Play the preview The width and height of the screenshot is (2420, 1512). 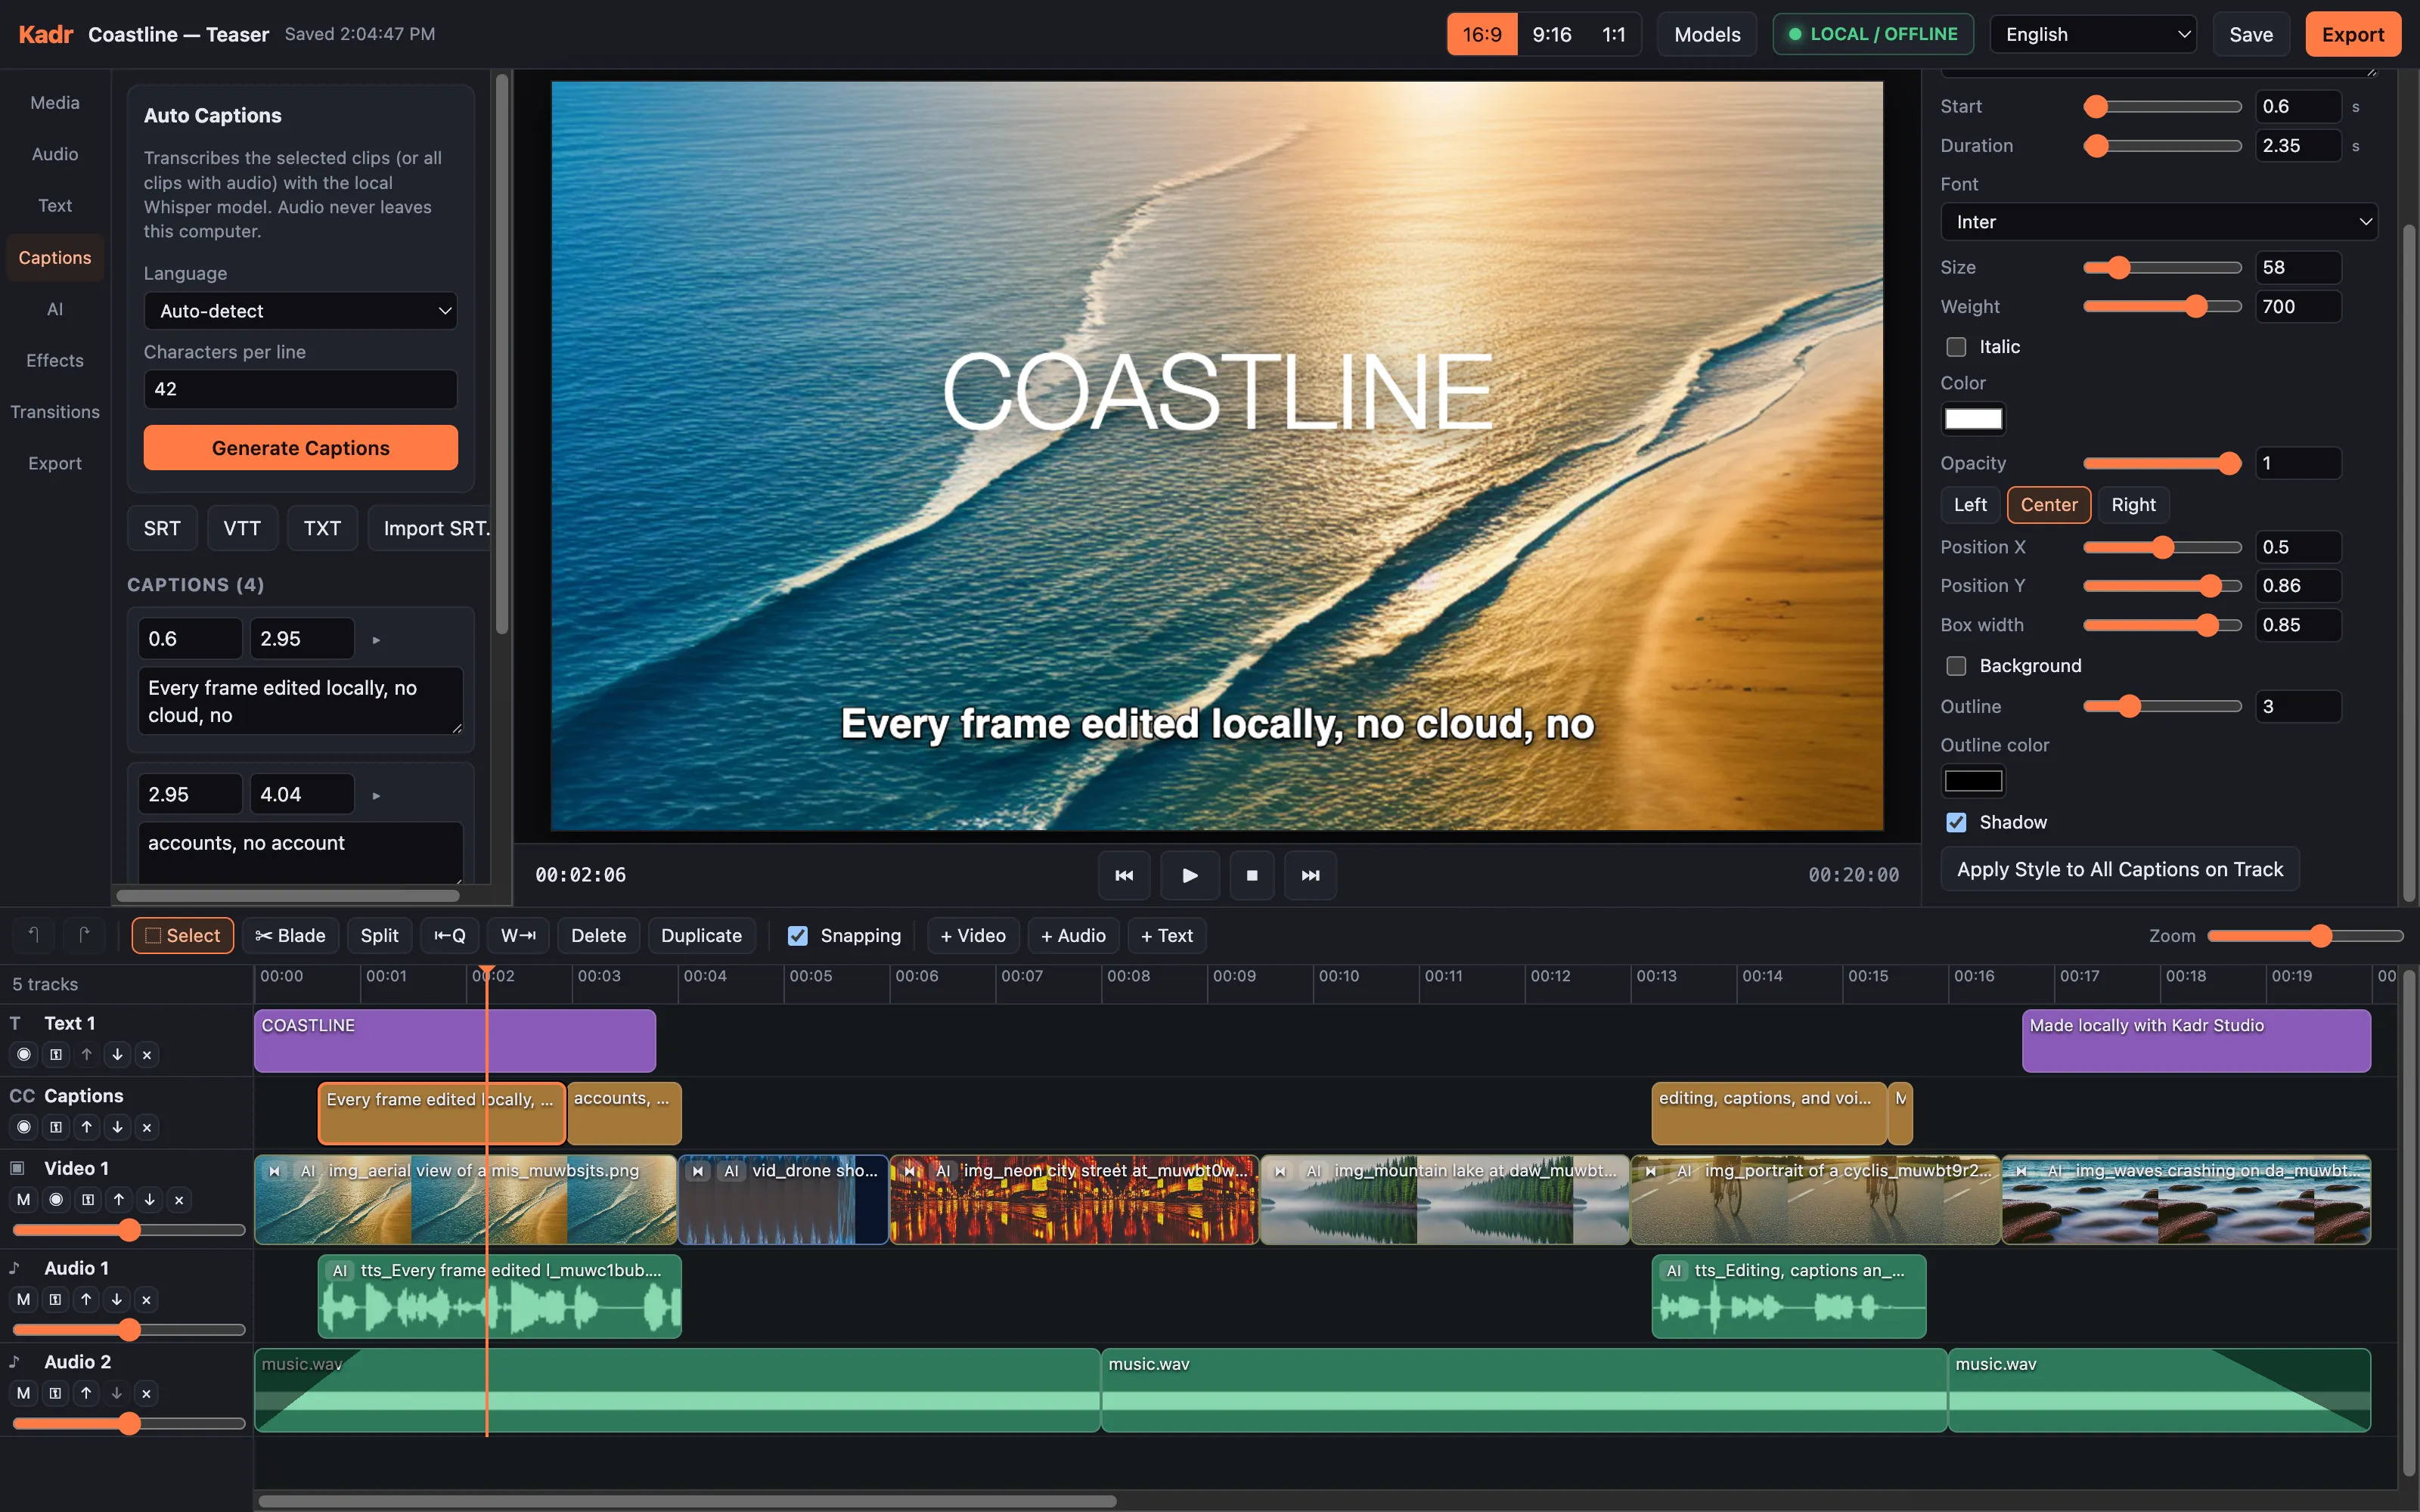click(1190, 875)
